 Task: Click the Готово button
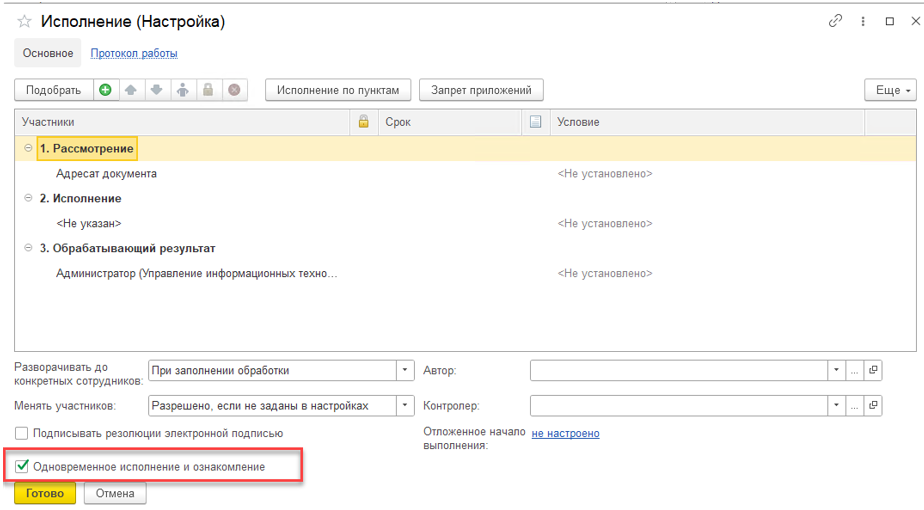pyautogui.click(x=45, y=494)
